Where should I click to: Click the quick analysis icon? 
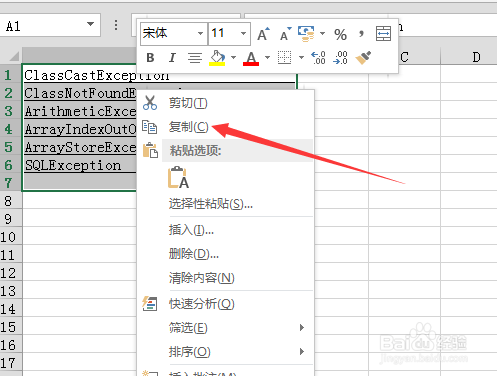click(x=150, y=303)
